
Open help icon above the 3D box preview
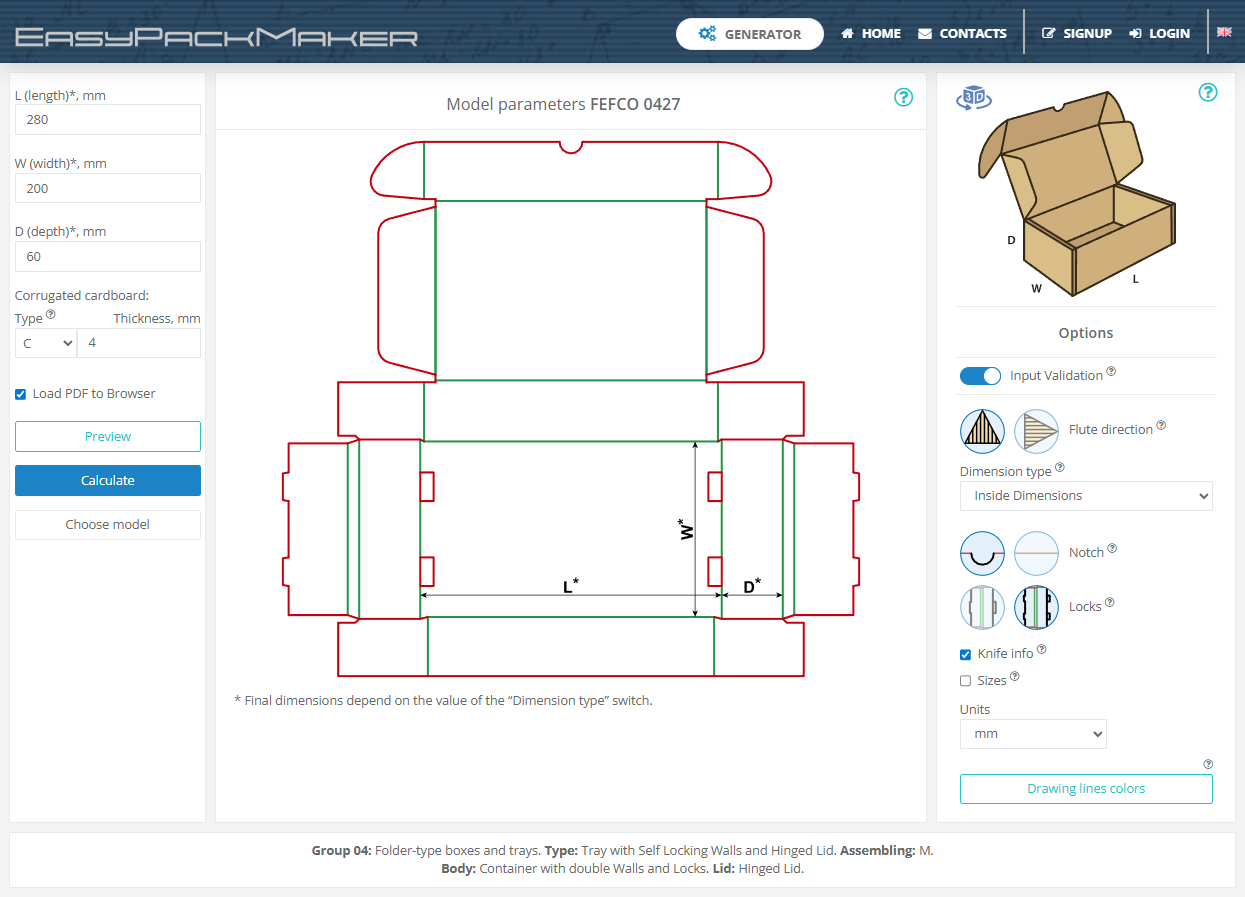[x=1208, y=93]
